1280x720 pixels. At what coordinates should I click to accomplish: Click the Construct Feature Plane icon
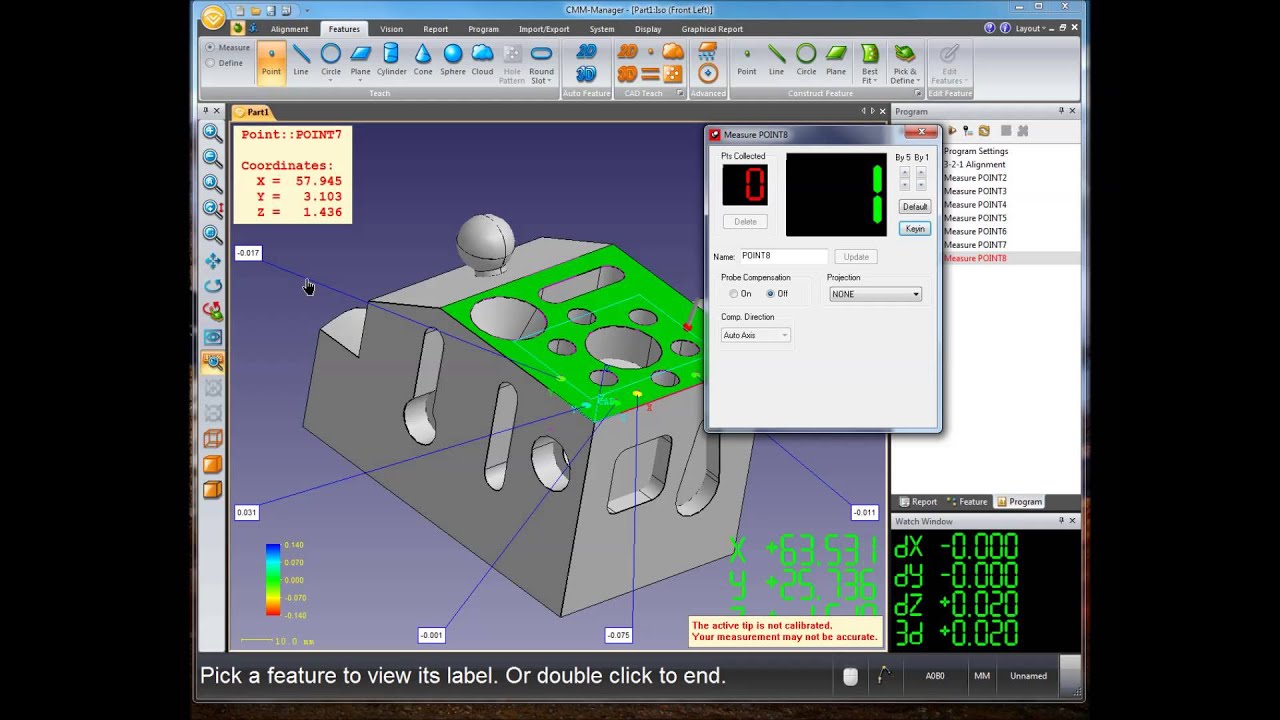836,60
